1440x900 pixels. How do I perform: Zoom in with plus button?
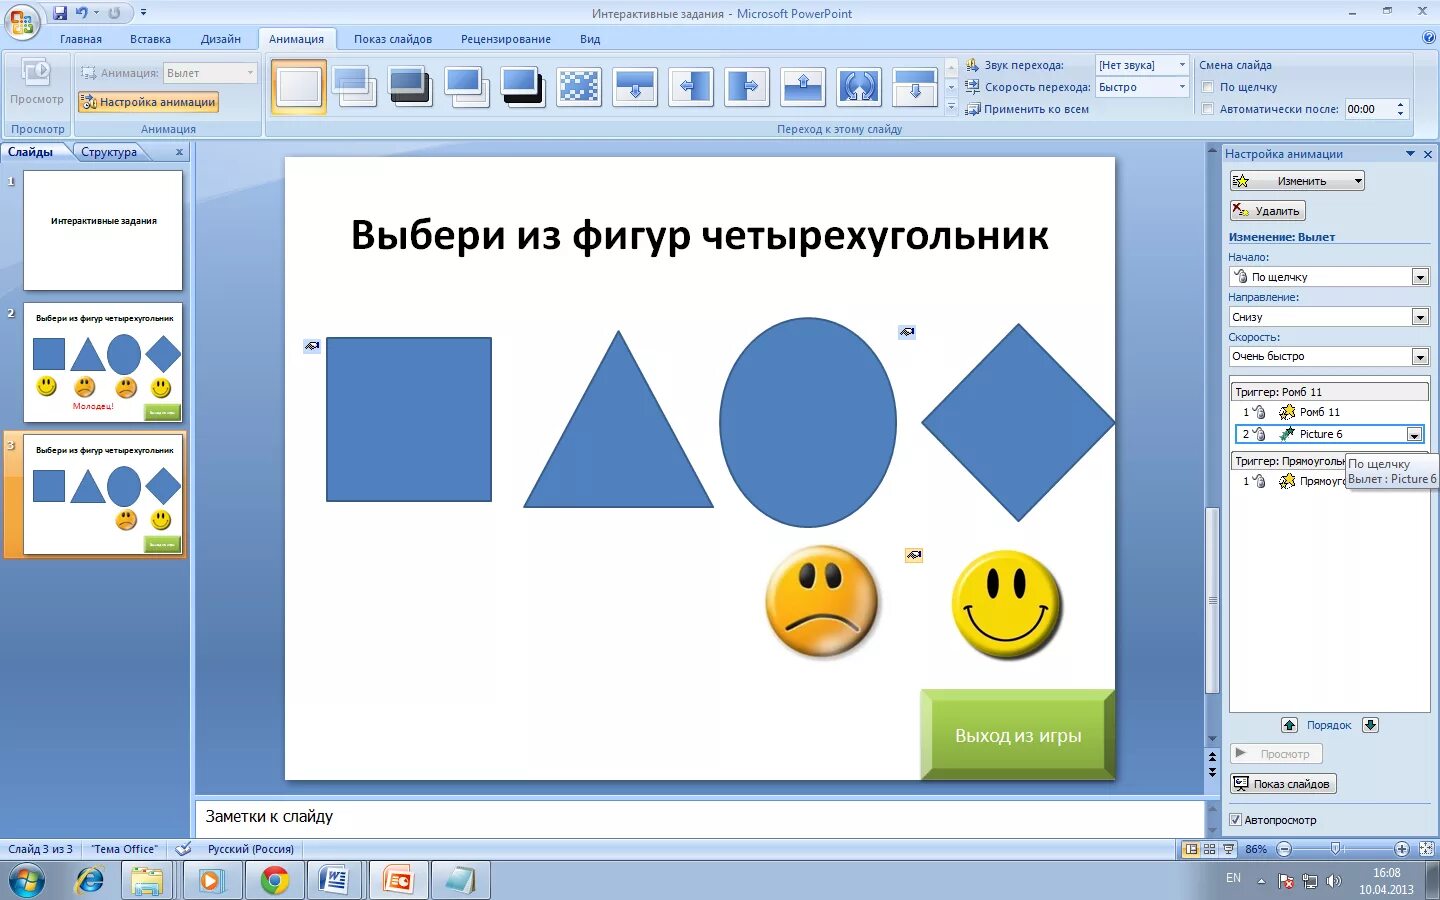click(1401, 849)
